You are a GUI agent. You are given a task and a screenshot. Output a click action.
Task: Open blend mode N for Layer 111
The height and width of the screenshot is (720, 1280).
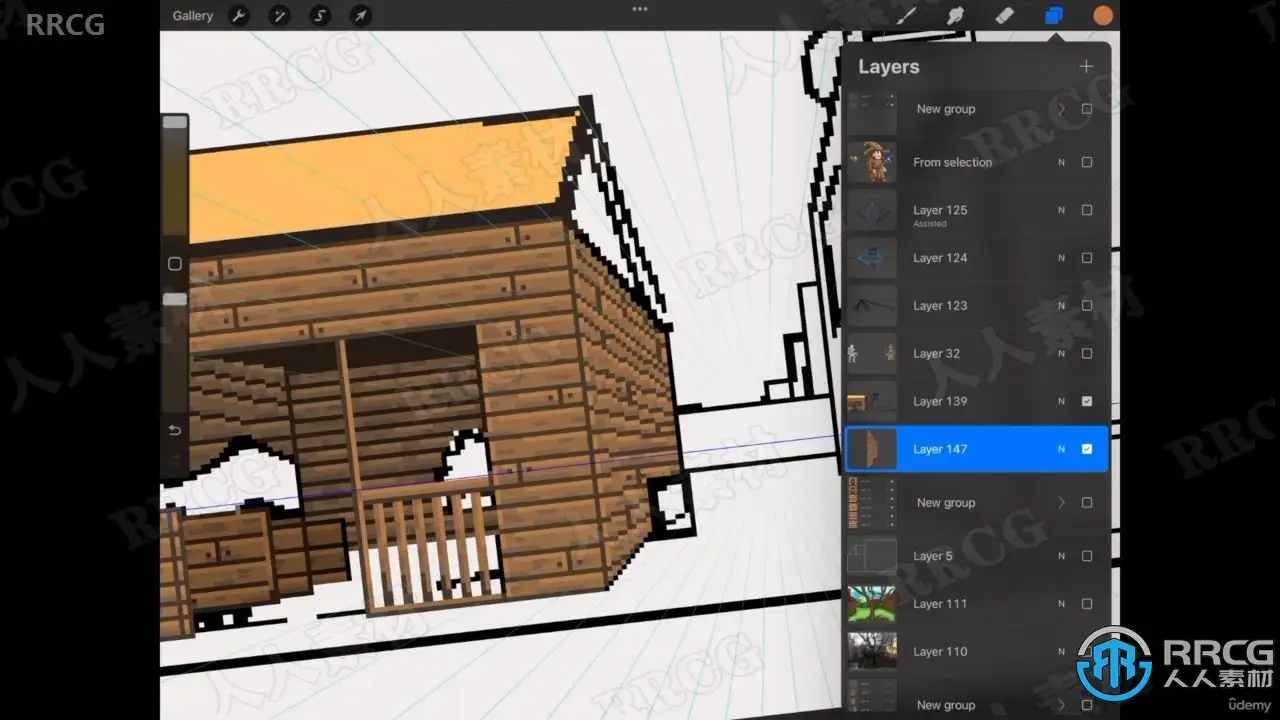(1061, 604)
